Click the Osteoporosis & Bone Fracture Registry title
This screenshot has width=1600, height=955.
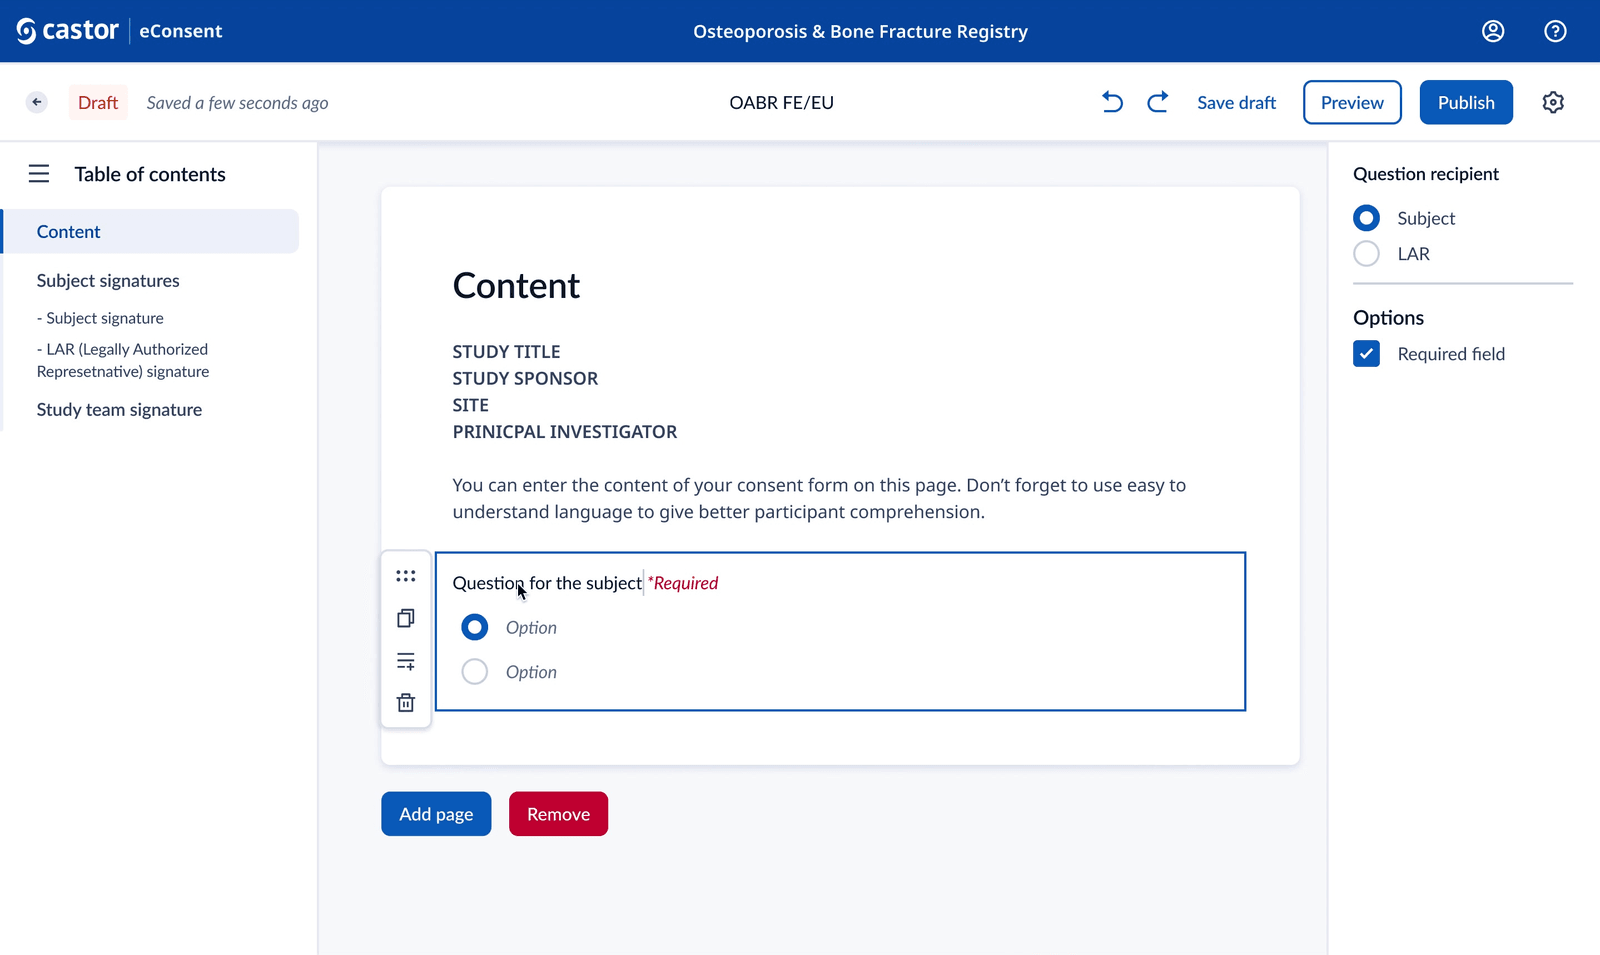coord(860,31)
